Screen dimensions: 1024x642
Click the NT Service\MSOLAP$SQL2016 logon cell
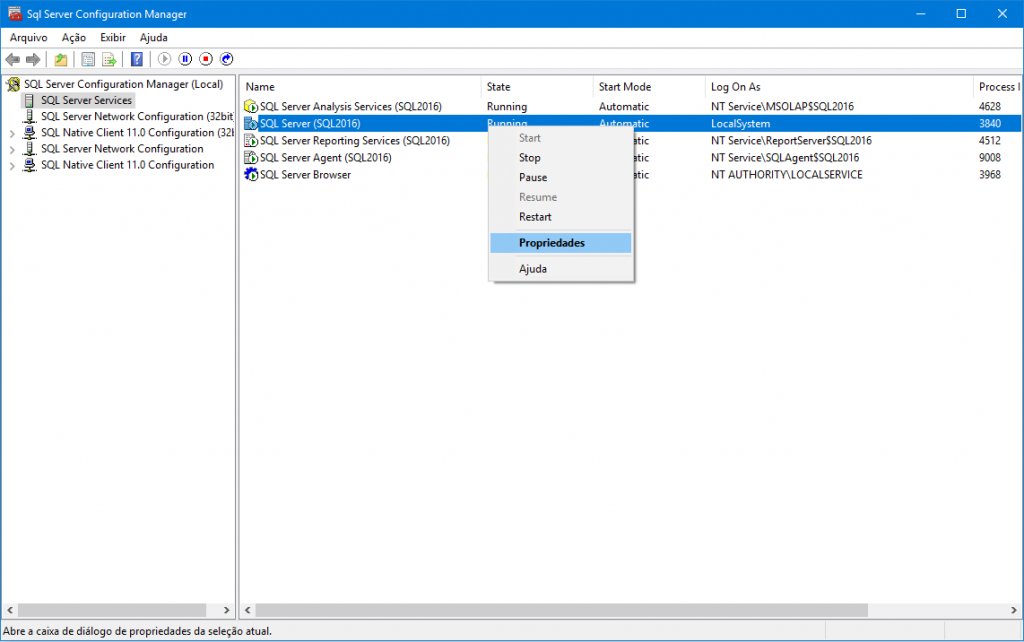(x=782, y=106)
